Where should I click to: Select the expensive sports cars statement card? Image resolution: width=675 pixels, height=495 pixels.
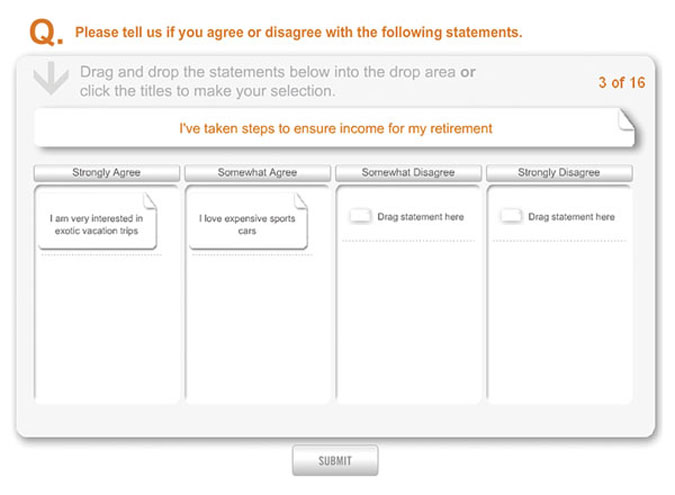point(247,224)
